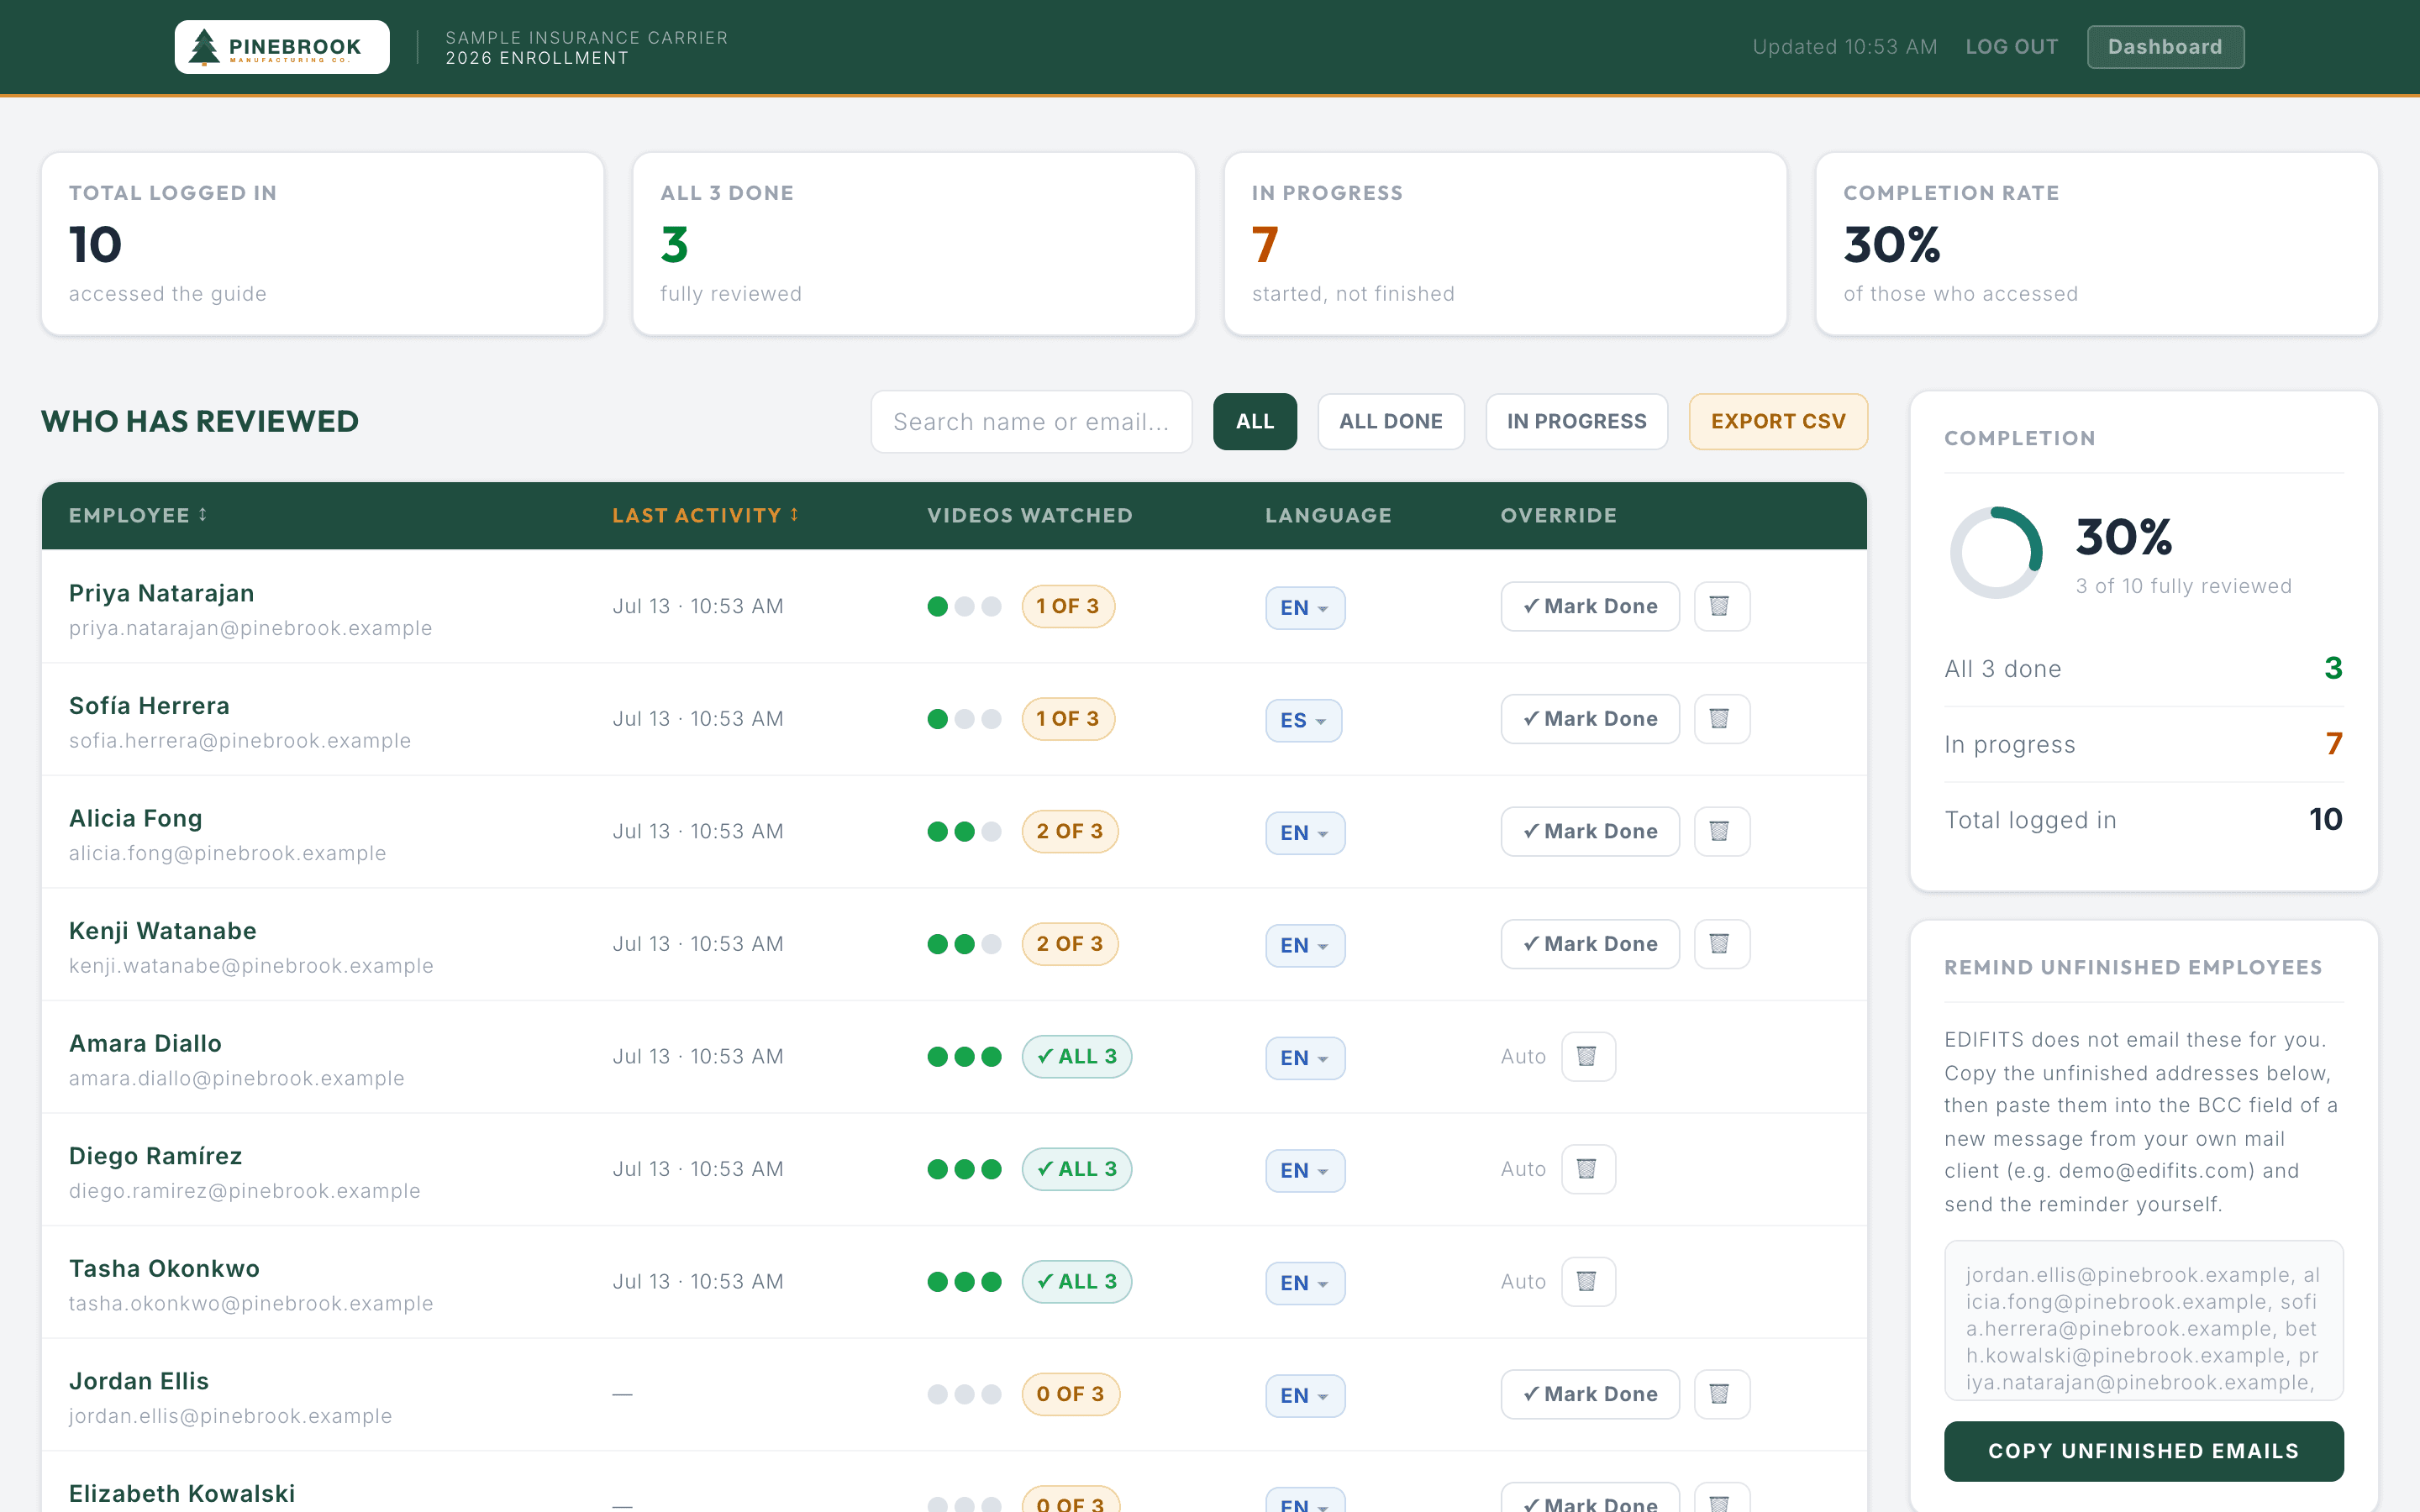Open the Total Logged In card
This screenshot has width=2420, height=1512.
pos(322,244)
